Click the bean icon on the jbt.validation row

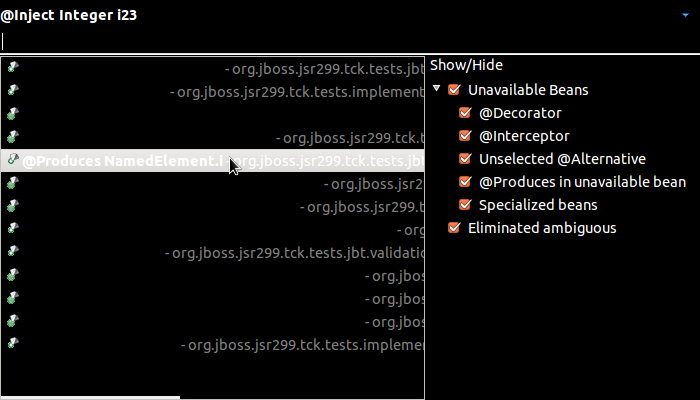[x=12, y=252]
